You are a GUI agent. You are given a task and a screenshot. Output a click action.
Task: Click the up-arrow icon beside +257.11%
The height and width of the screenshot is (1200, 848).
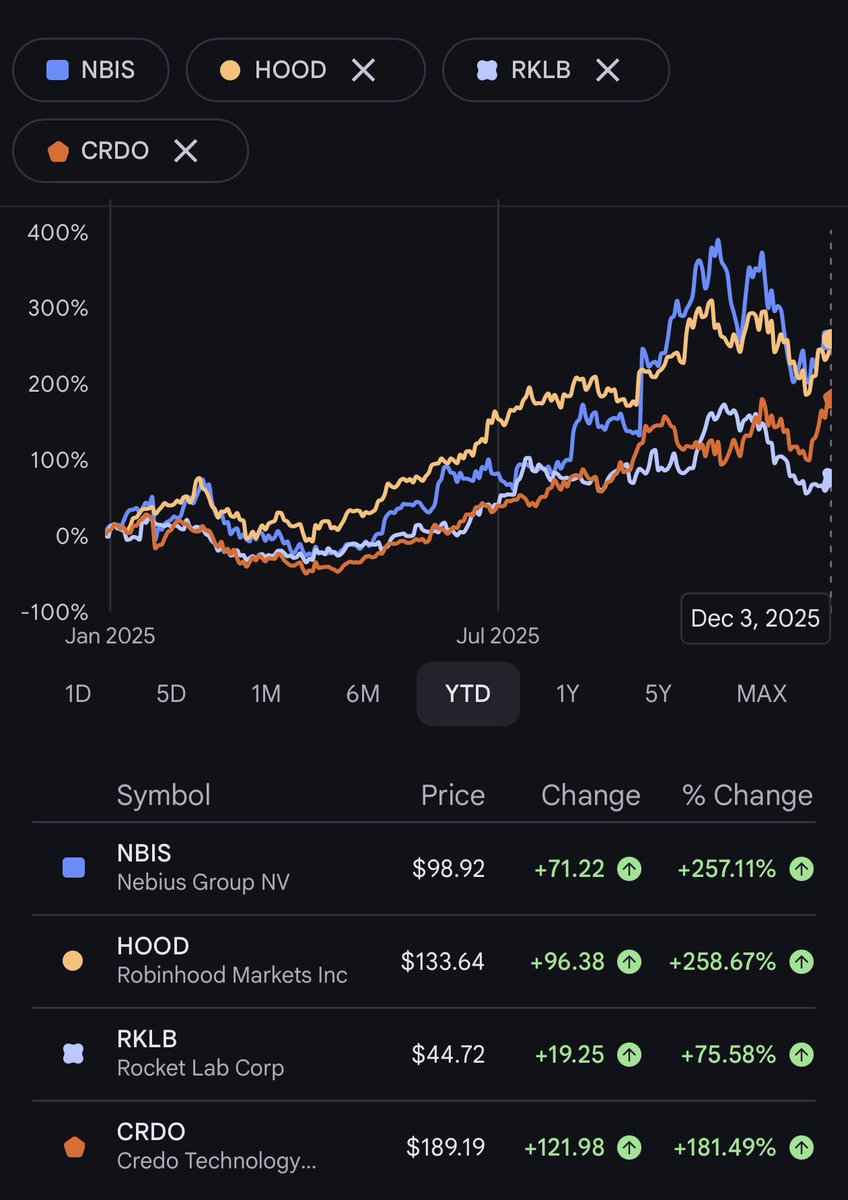801,869
